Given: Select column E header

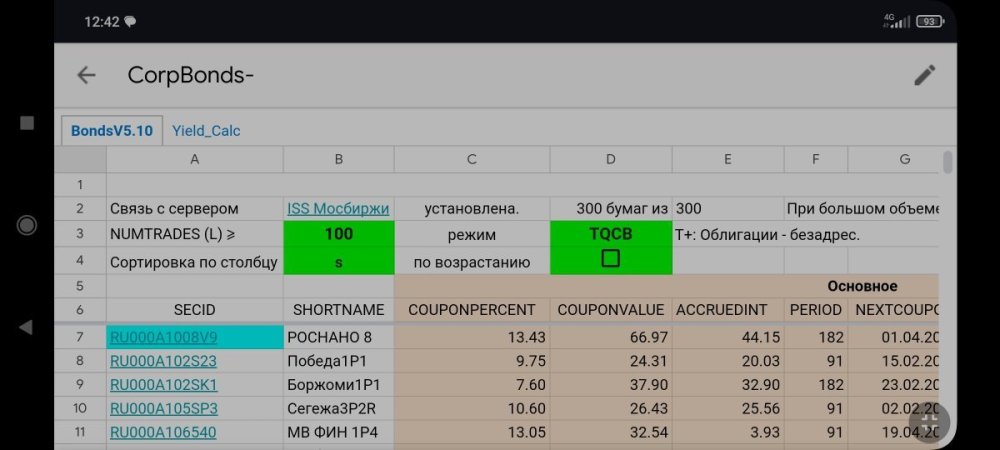Looking at the screenshot, I should pos(728,159).
